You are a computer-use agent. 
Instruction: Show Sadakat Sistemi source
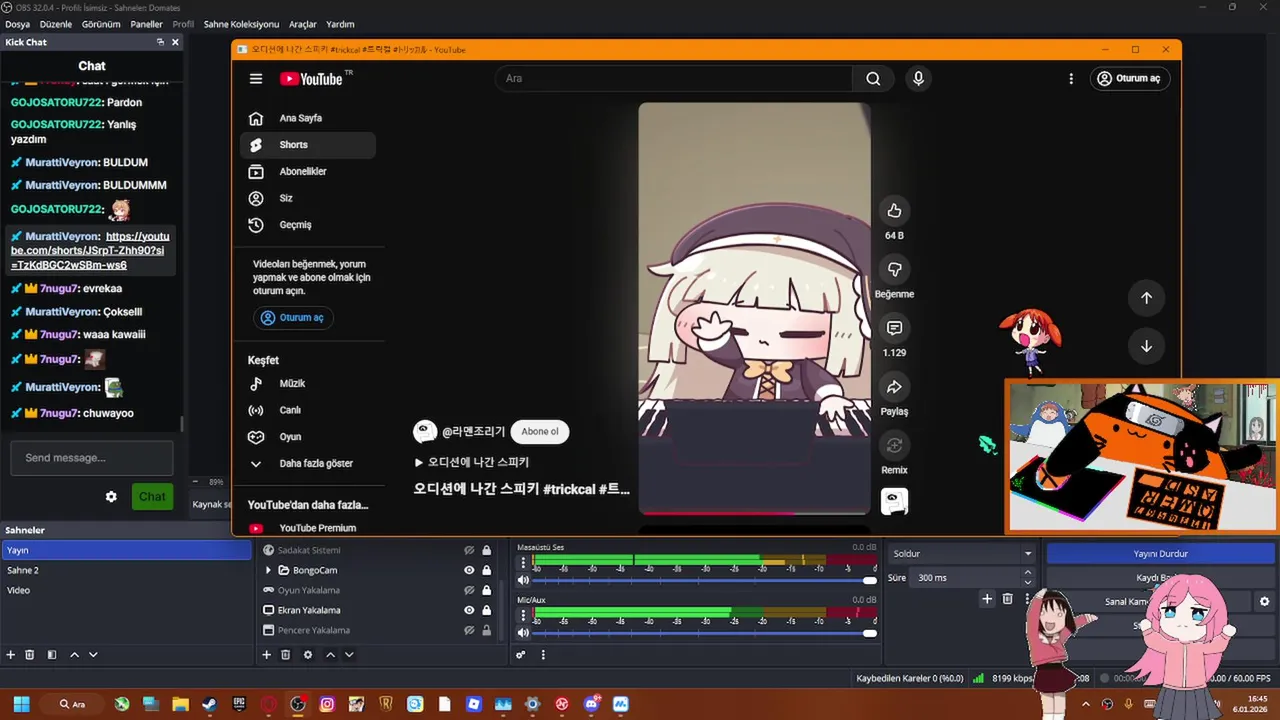point(469,550)
